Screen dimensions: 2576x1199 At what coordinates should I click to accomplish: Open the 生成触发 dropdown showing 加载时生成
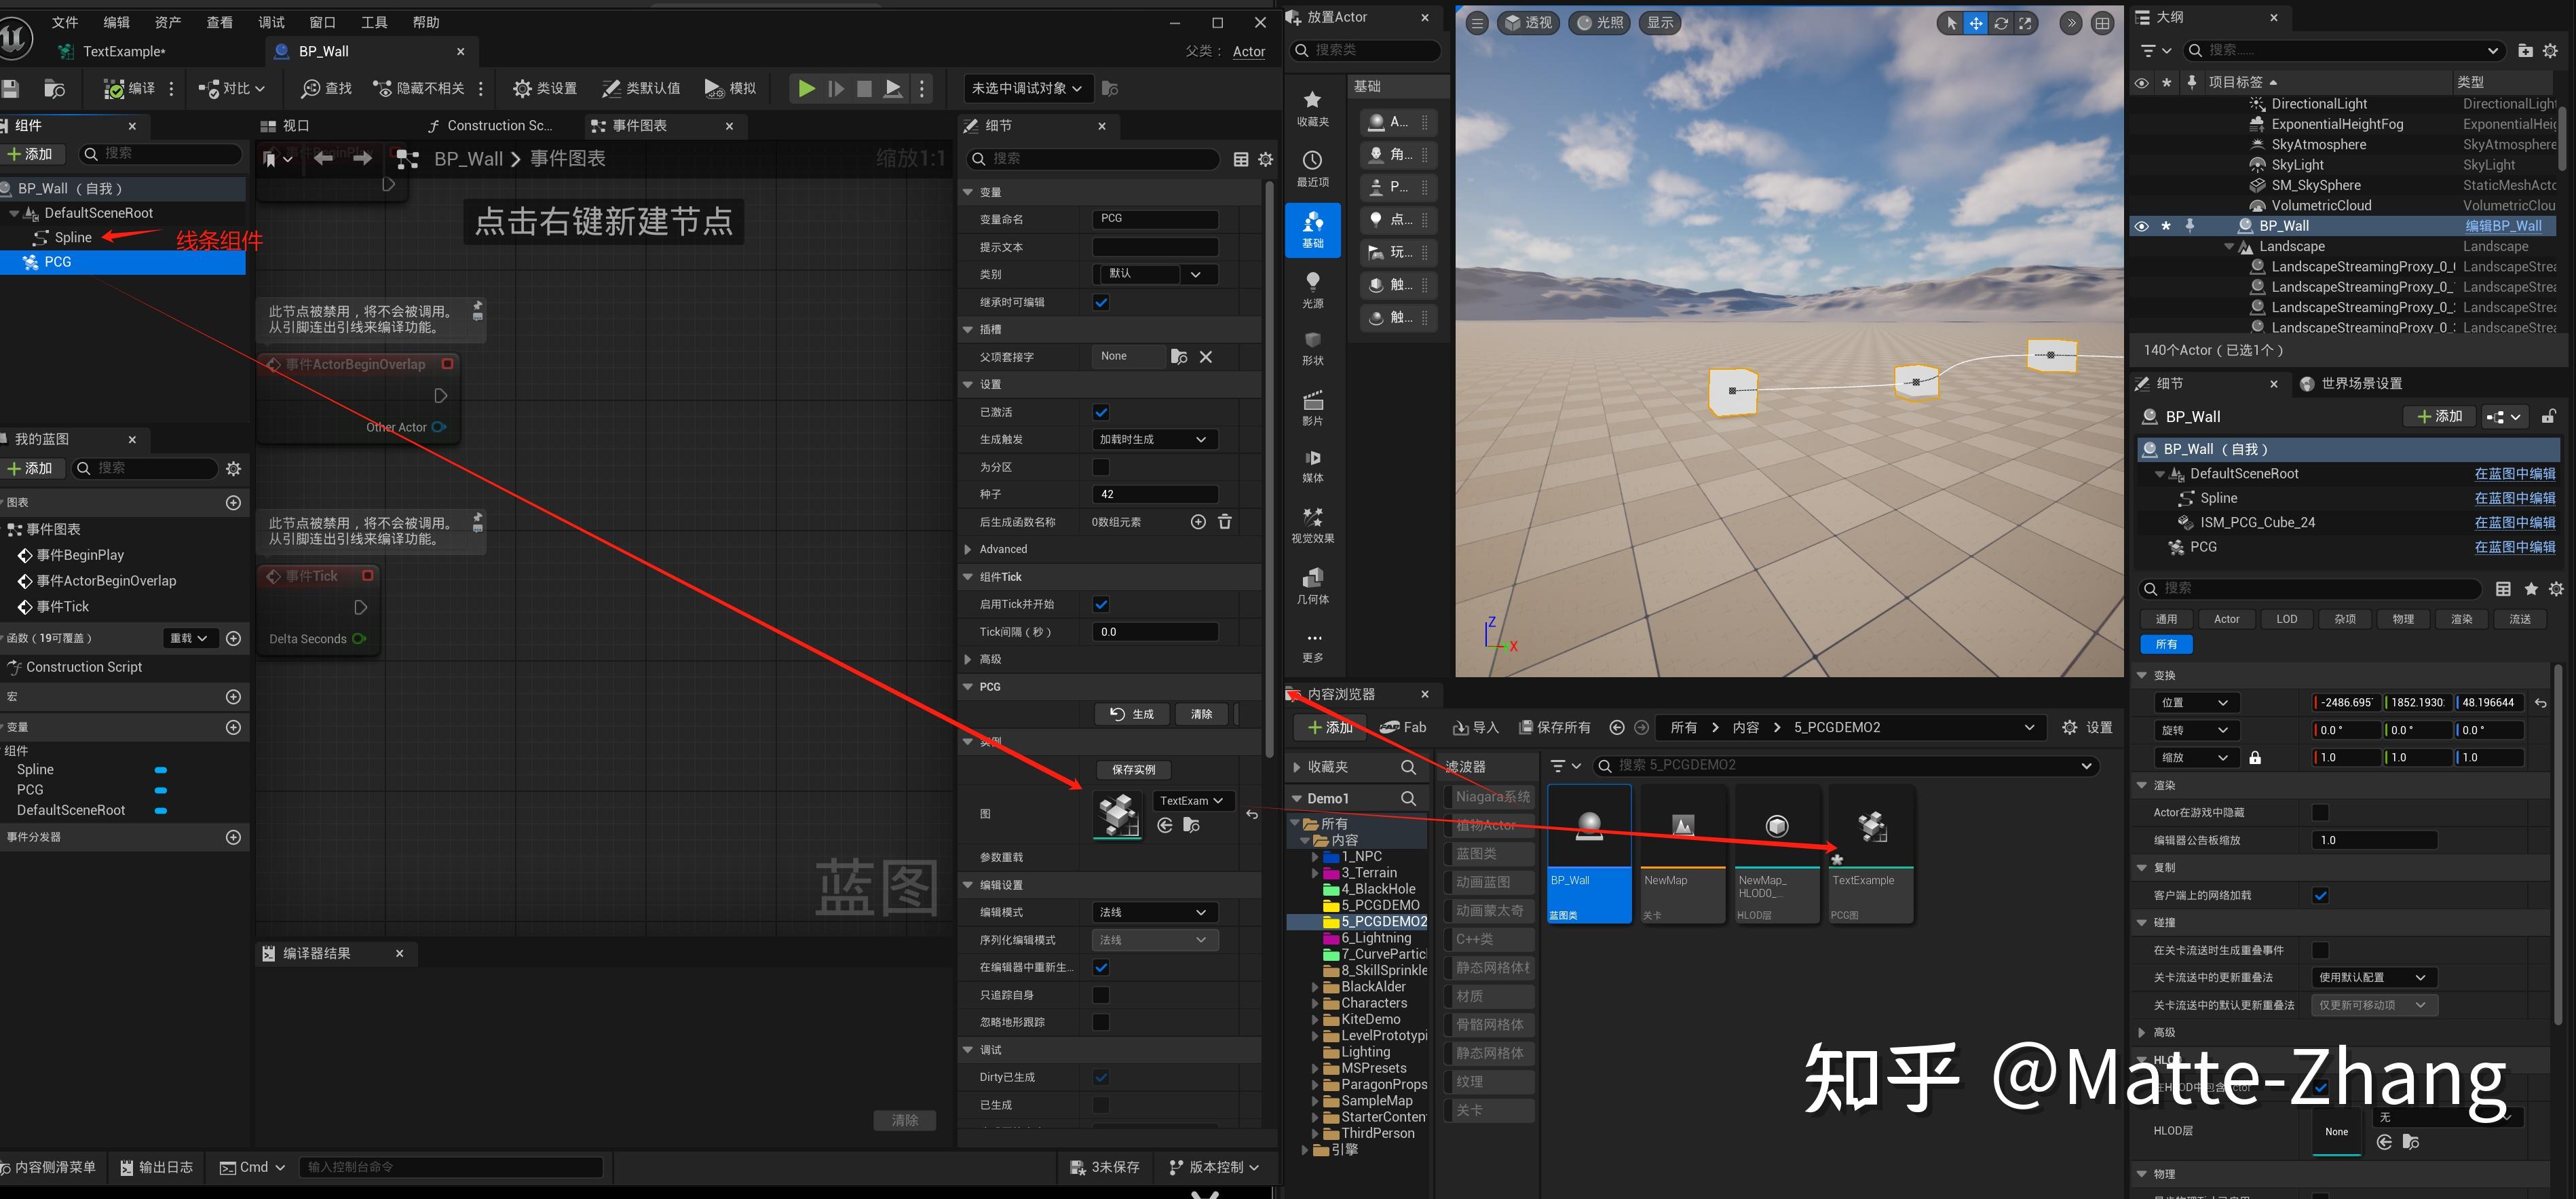point(1154,439)
